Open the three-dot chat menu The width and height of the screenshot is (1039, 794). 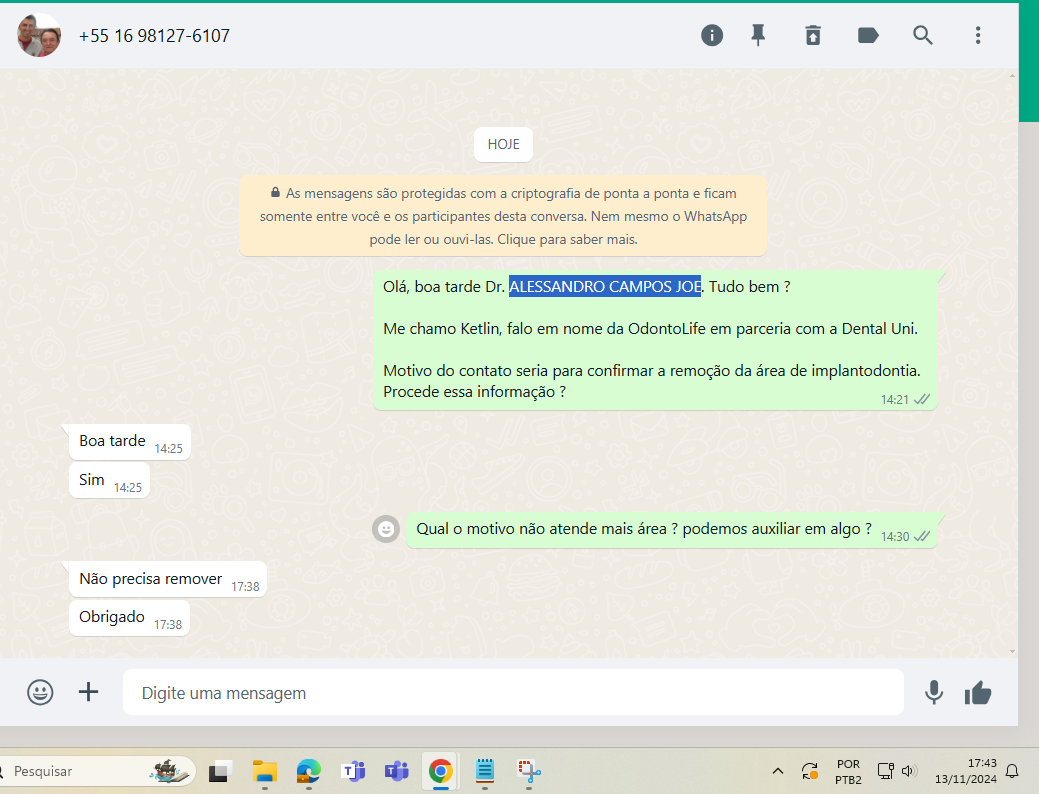click(978, 35)
